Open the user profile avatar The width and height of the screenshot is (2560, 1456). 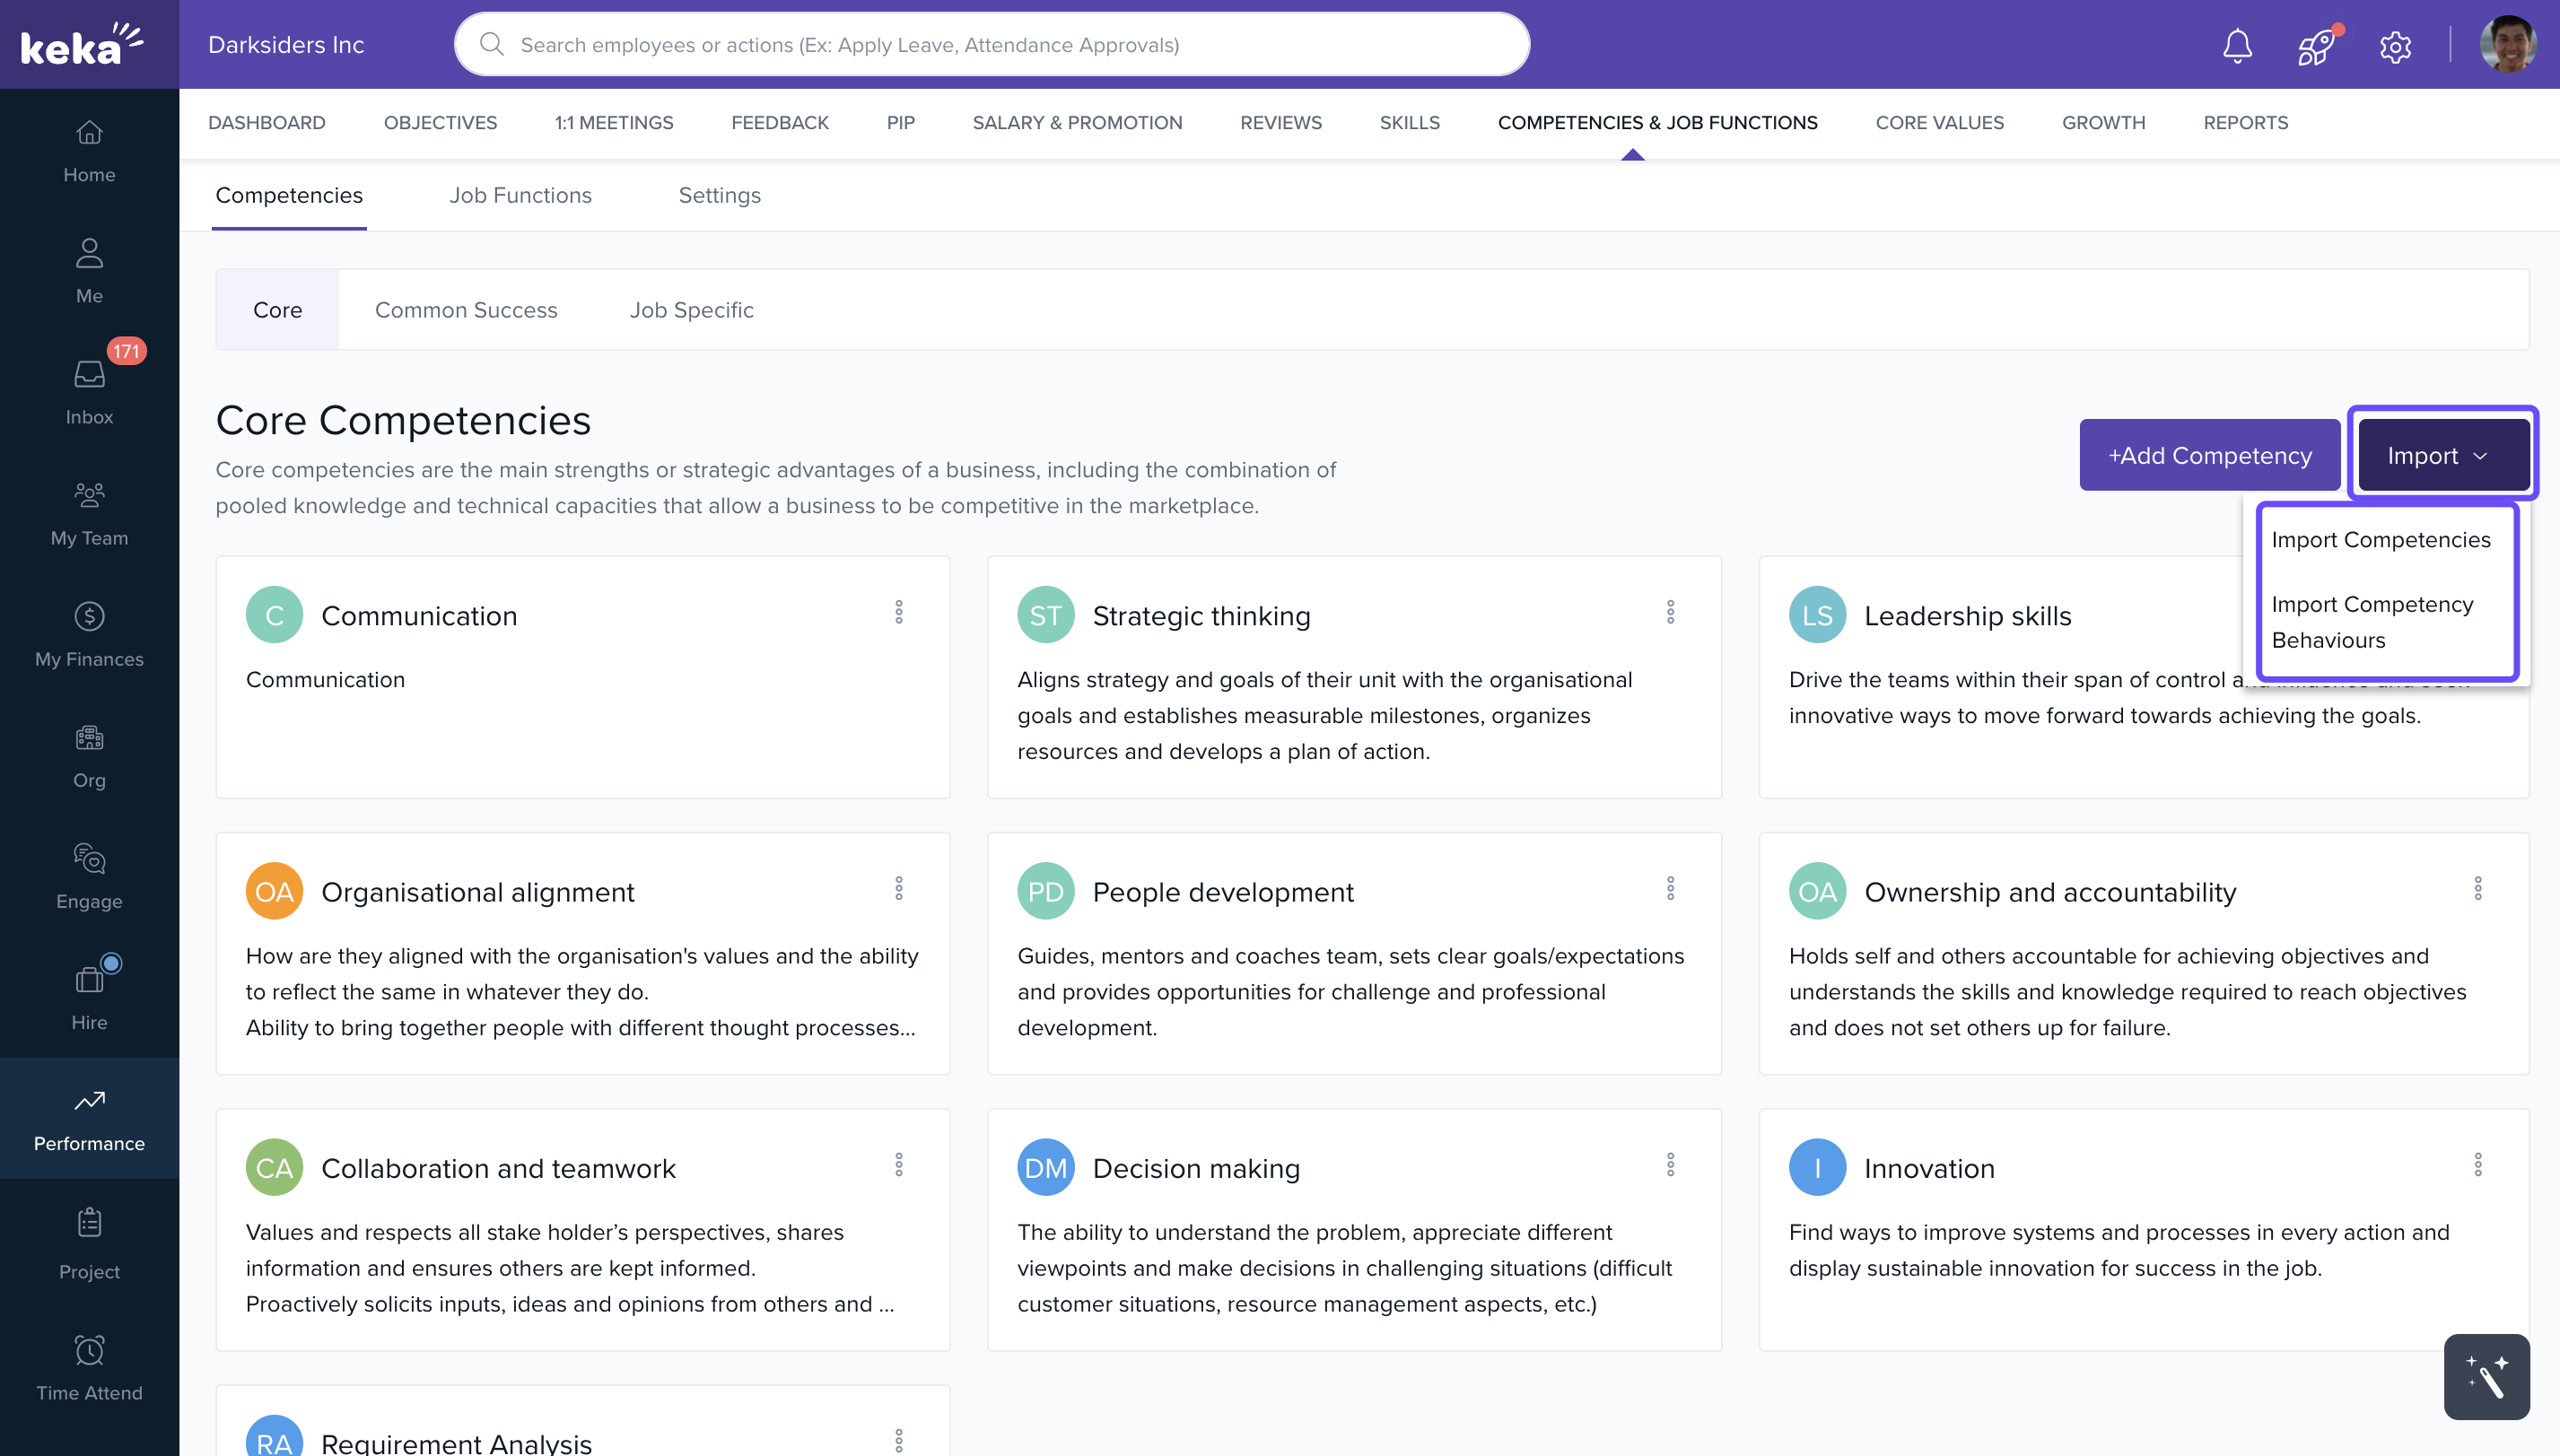click(x=2507, y=45)
